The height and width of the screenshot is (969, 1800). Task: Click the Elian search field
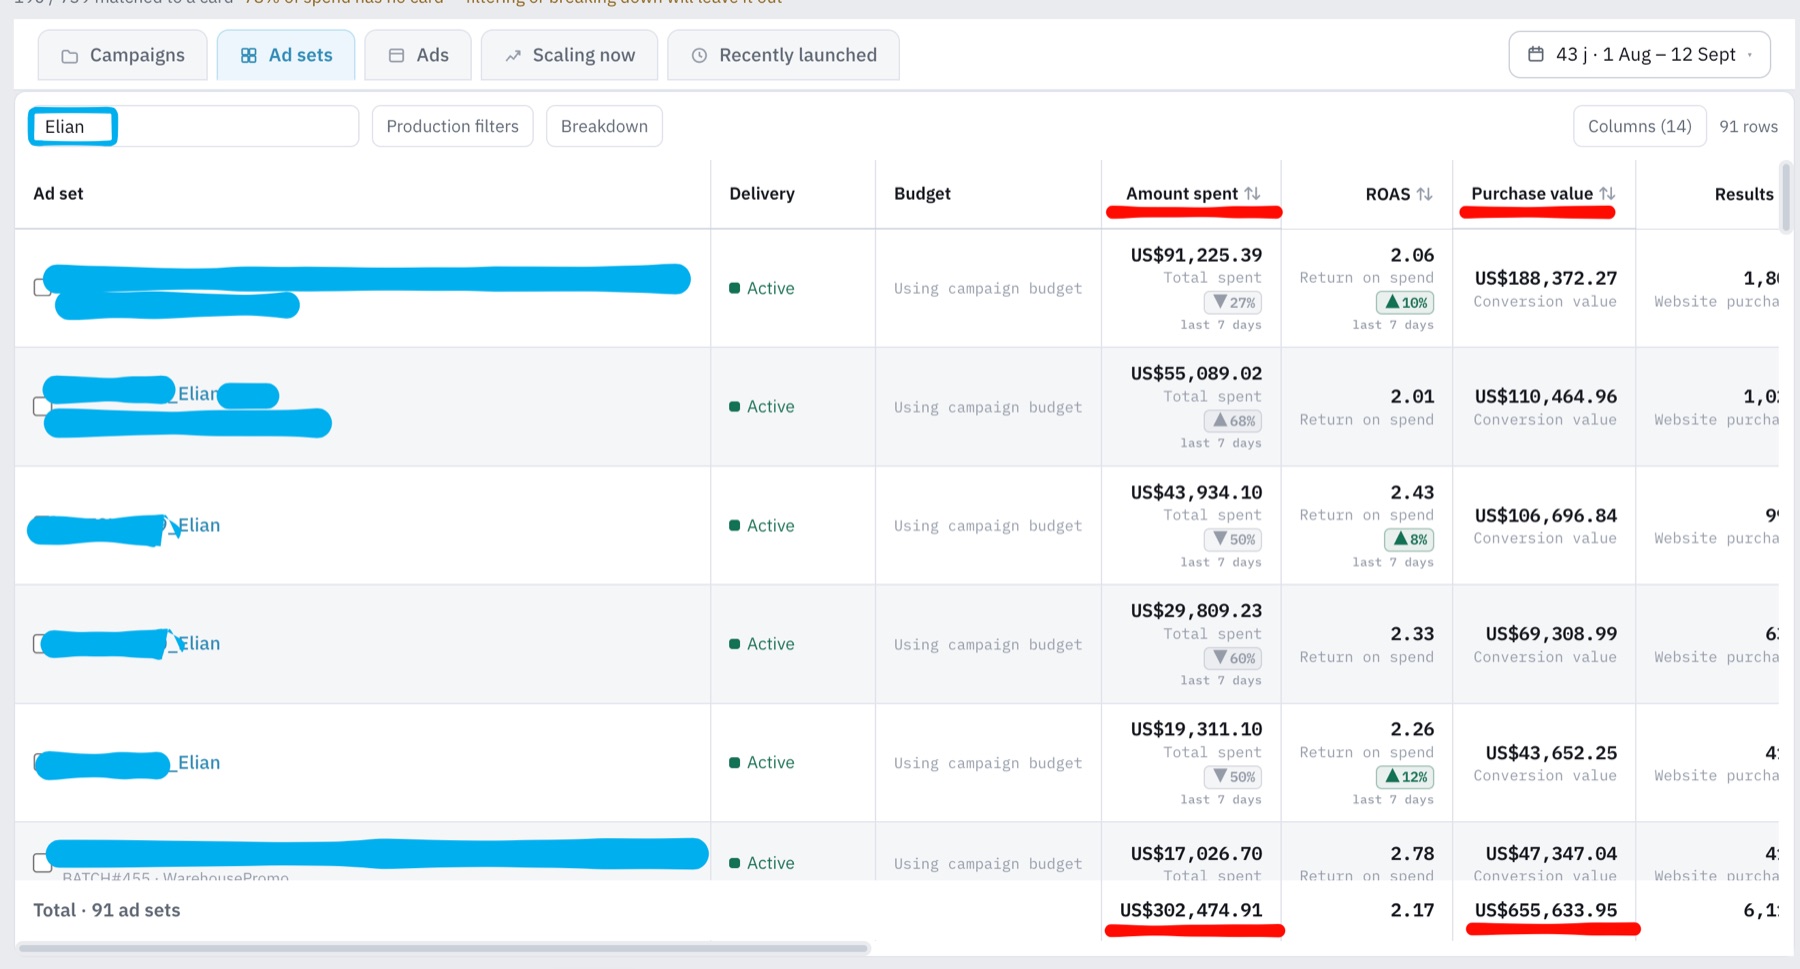pyautogui.click(x=193, y=126)
